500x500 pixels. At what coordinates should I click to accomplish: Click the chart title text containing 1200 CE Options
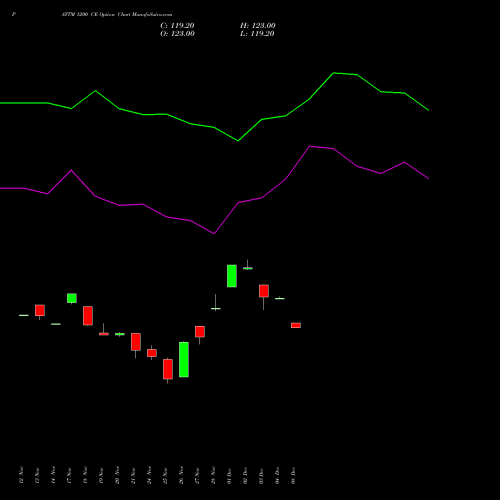click(x=117, y=15)
